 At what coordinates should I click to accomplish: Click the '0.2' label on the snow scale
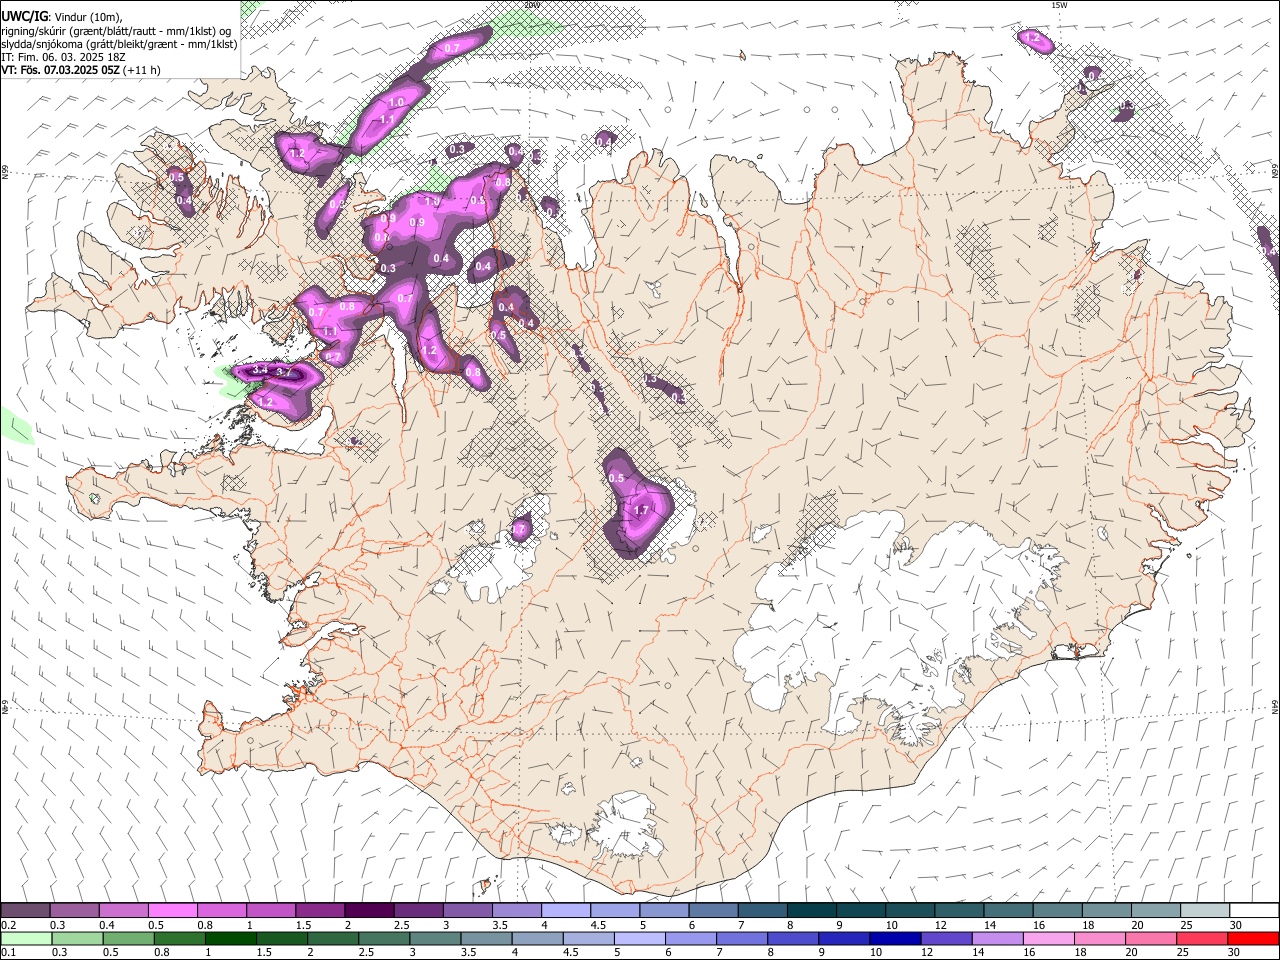click(7, 925)
